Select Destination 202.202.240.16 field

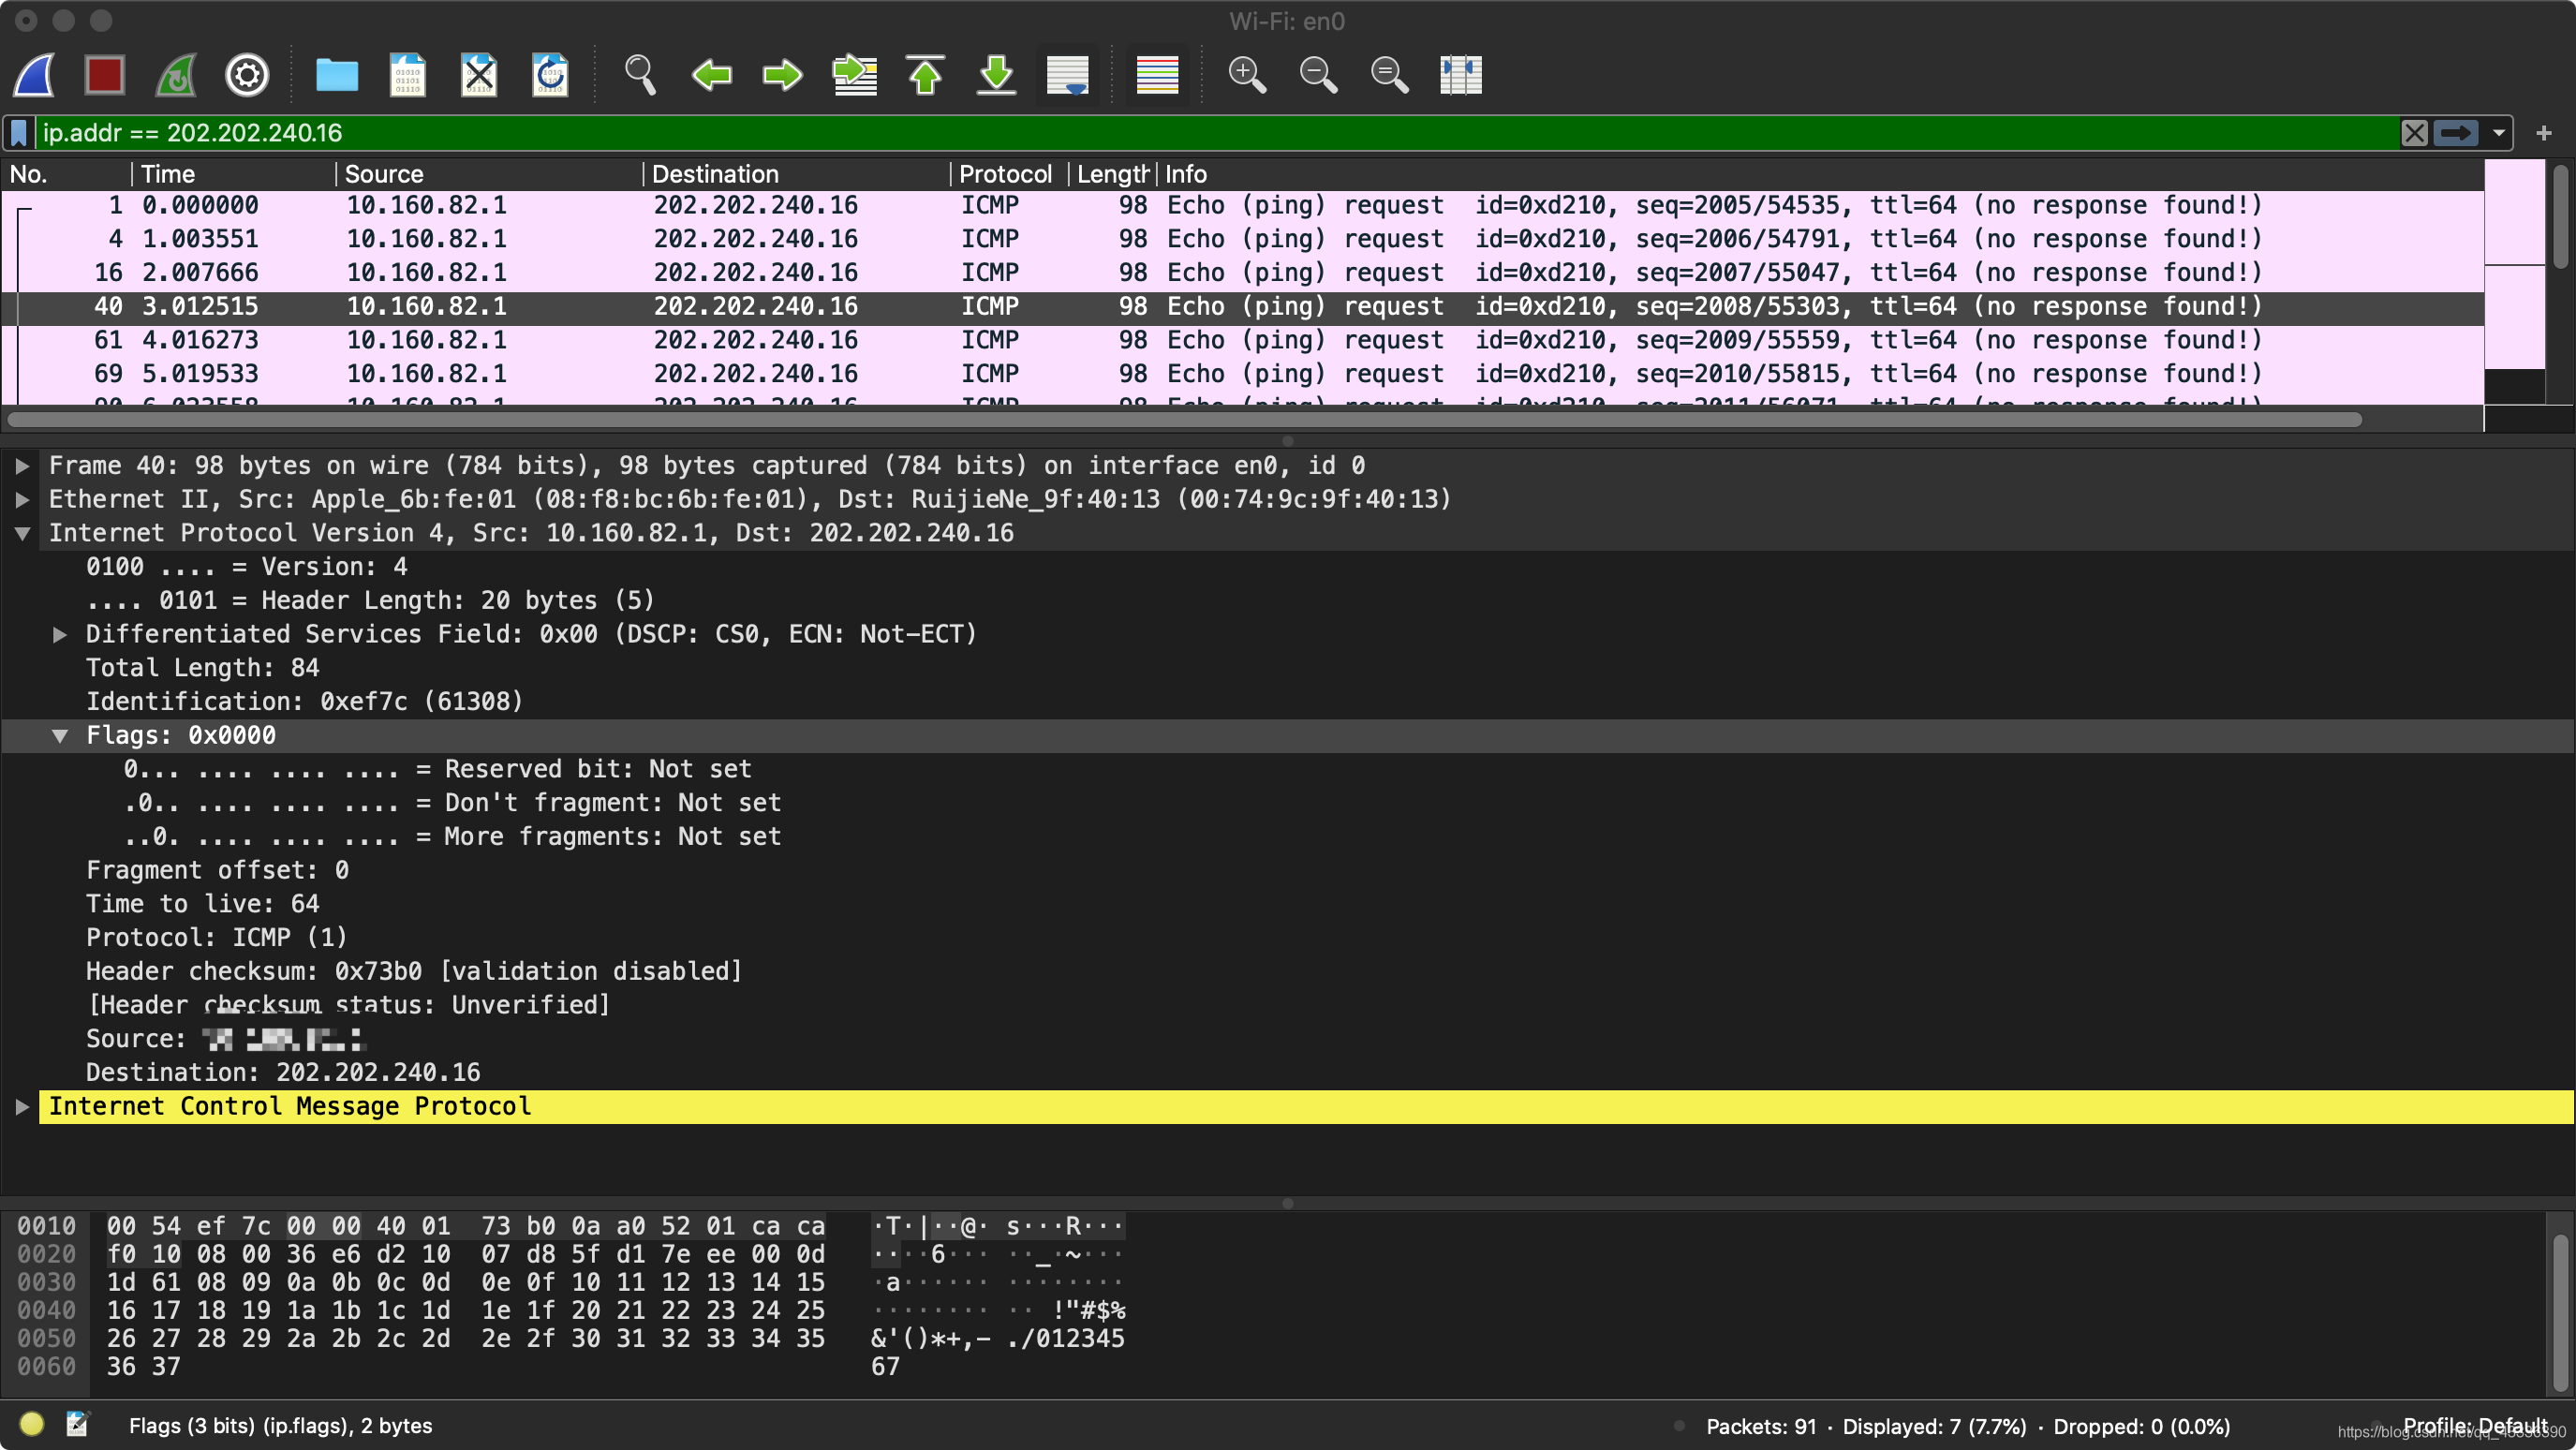(x=283, y=1074)
